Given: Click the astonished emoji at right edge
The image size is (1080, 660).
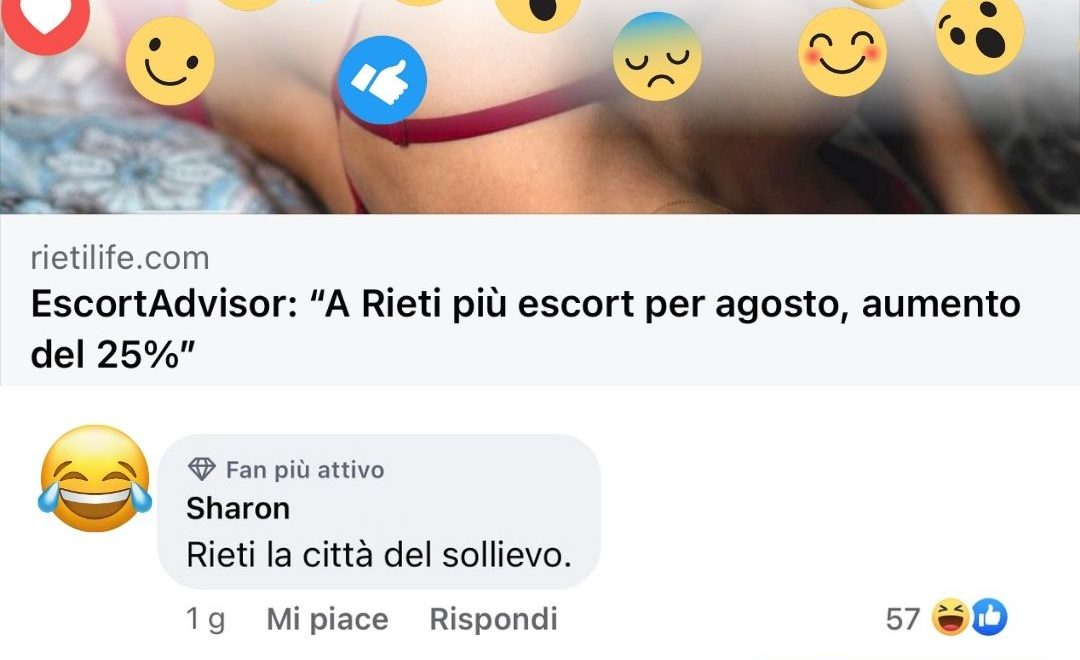Looking at the screenshot, I should tap(980, 32).
